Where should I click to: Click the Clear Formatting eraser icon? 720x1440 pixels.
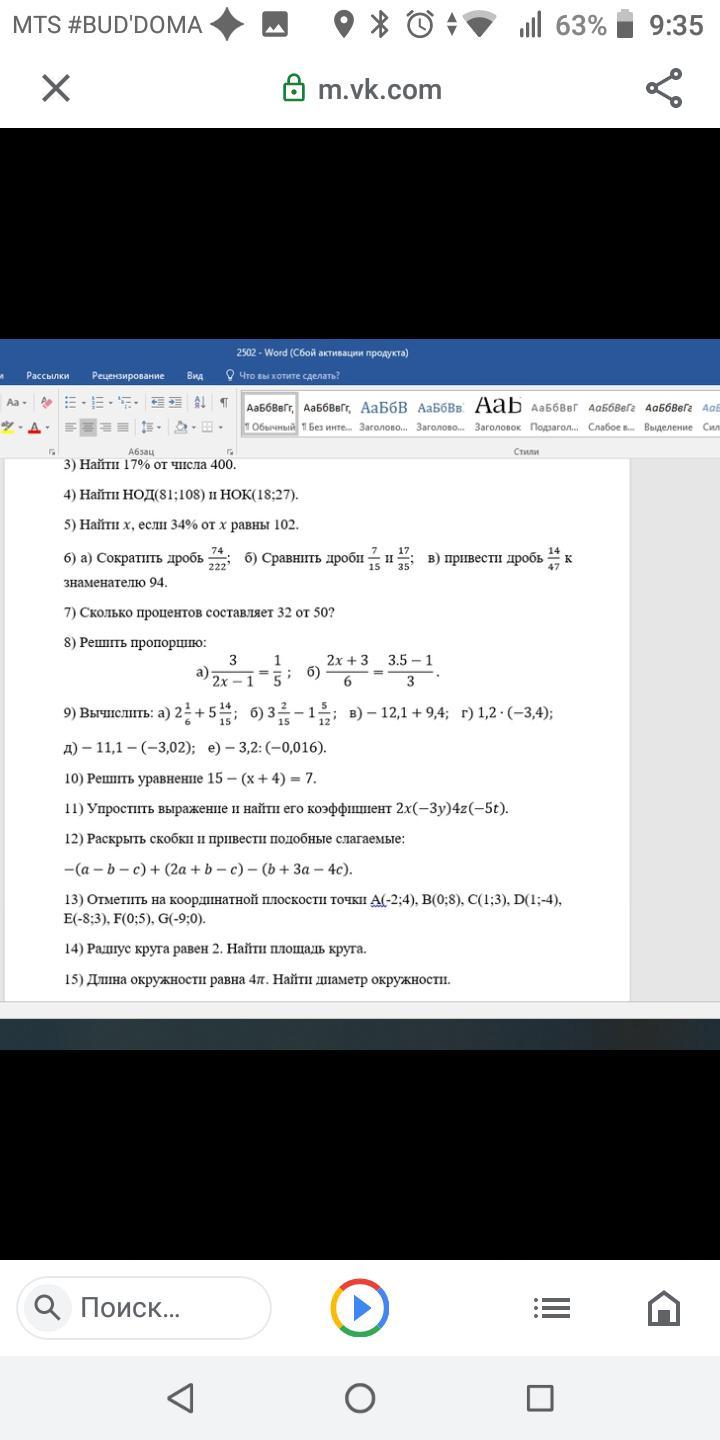tap(46, 402)
